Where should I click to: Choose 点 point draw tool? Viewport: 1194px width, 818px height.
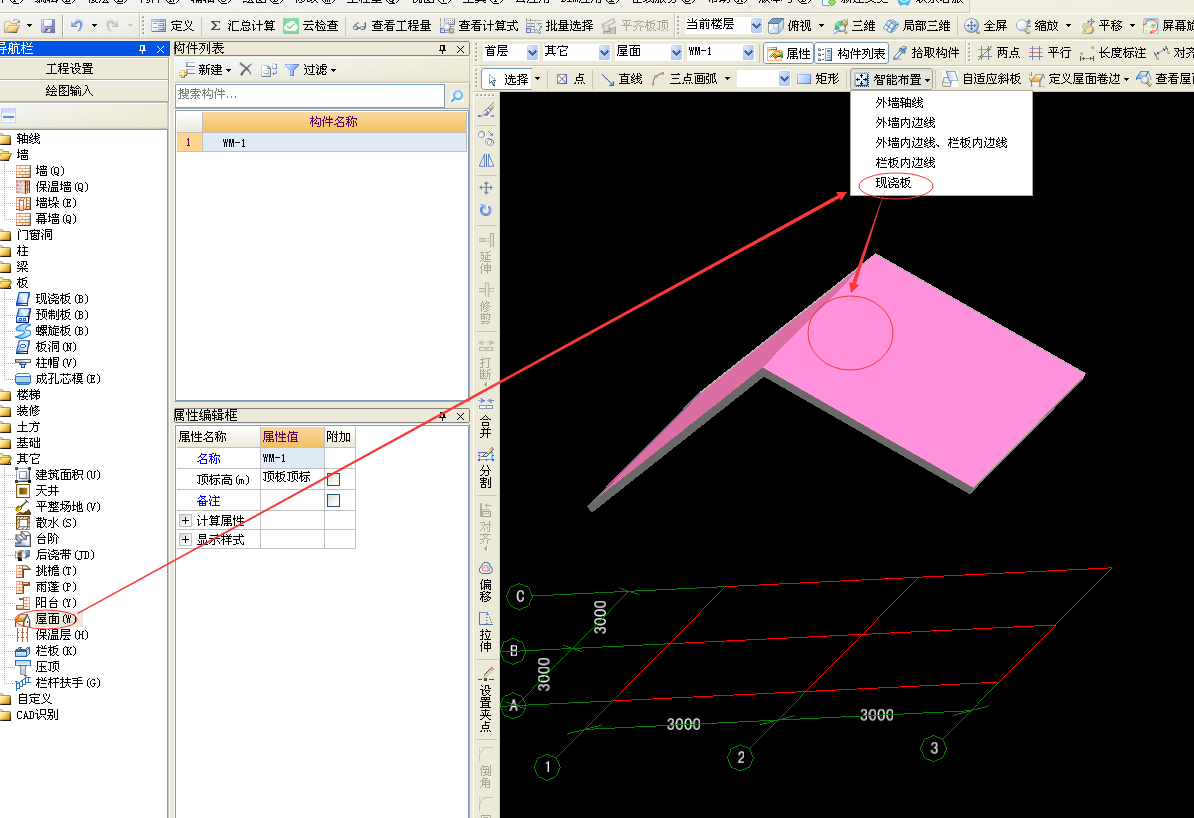(570, 79)
